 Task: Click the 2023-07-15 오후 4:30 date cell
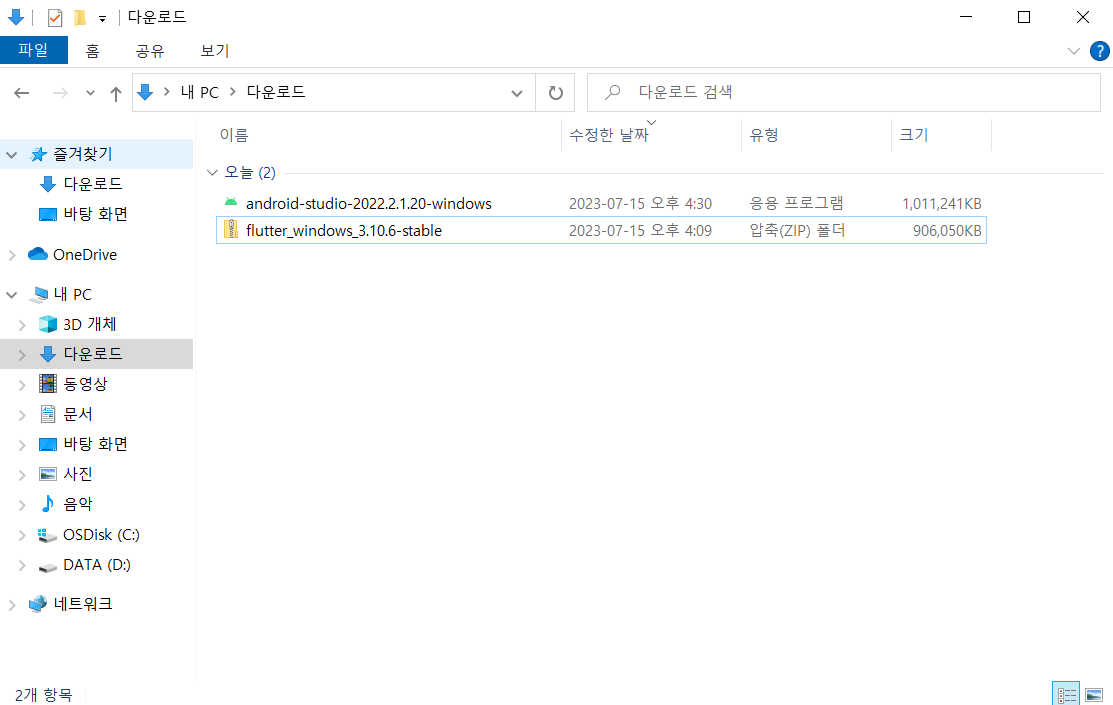coord(640,204)
